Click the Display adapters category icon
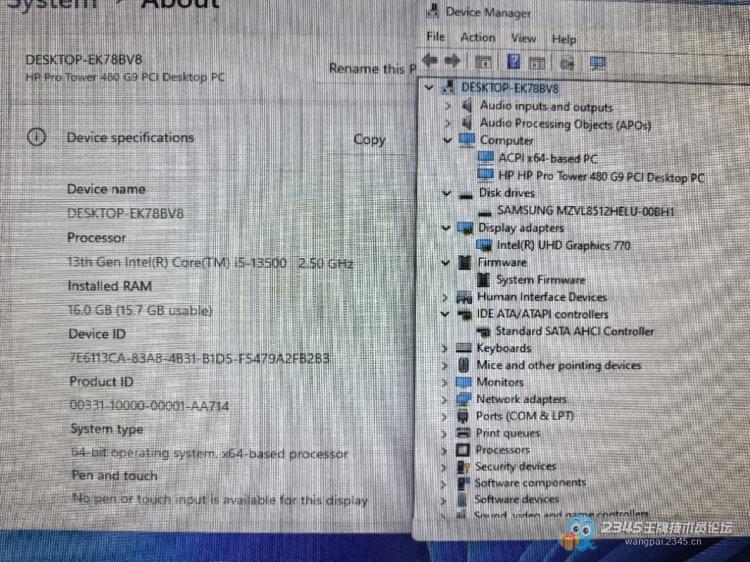 (464, 228)
